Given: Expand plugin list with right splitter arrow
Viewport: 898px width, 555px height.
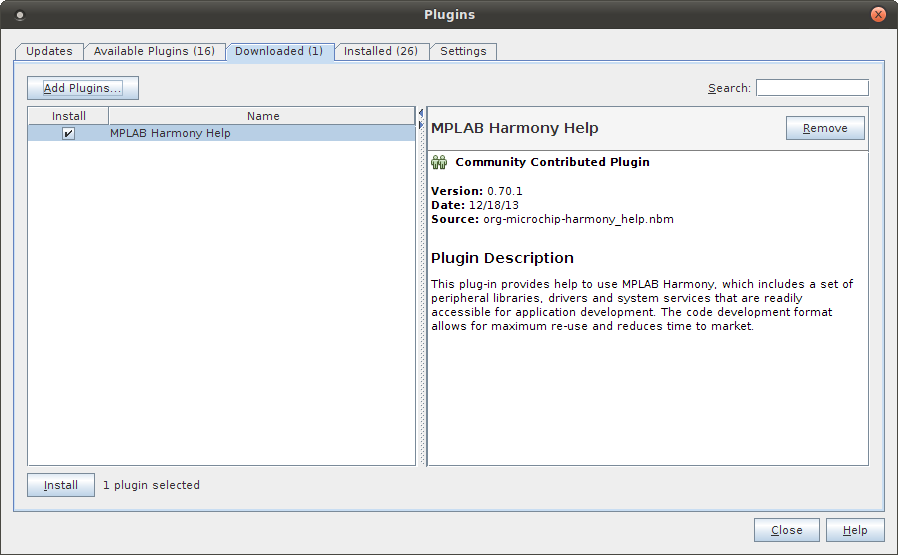Looking at the screenshot, I should point(421,125).
